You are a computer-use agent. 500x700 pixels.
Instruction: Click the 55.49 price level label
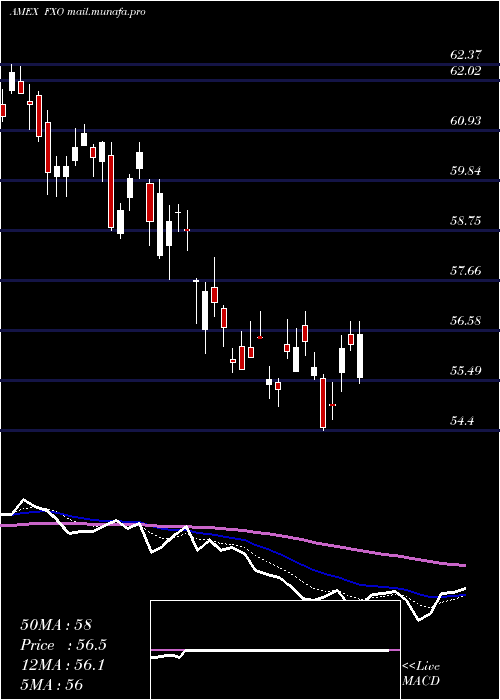click(x=466, y=370)
